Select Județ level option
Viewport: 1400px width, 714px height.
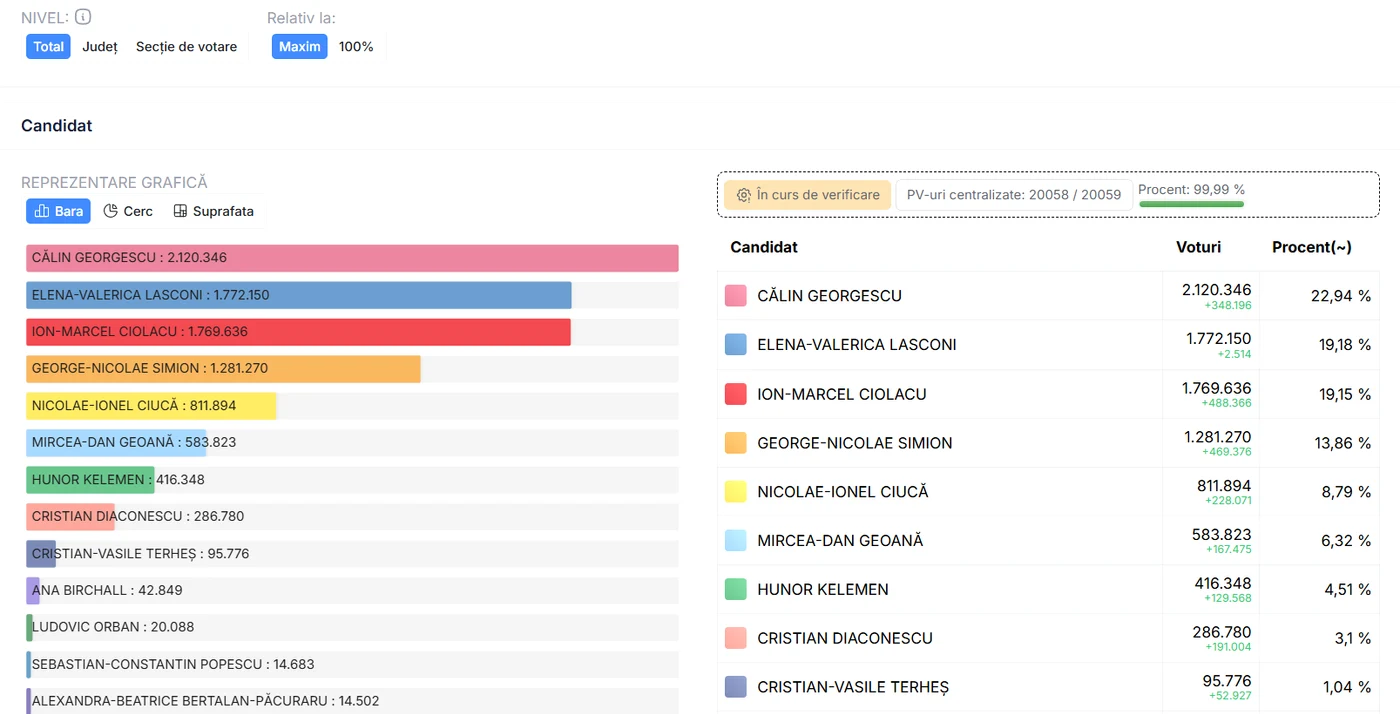pos(100,46)
